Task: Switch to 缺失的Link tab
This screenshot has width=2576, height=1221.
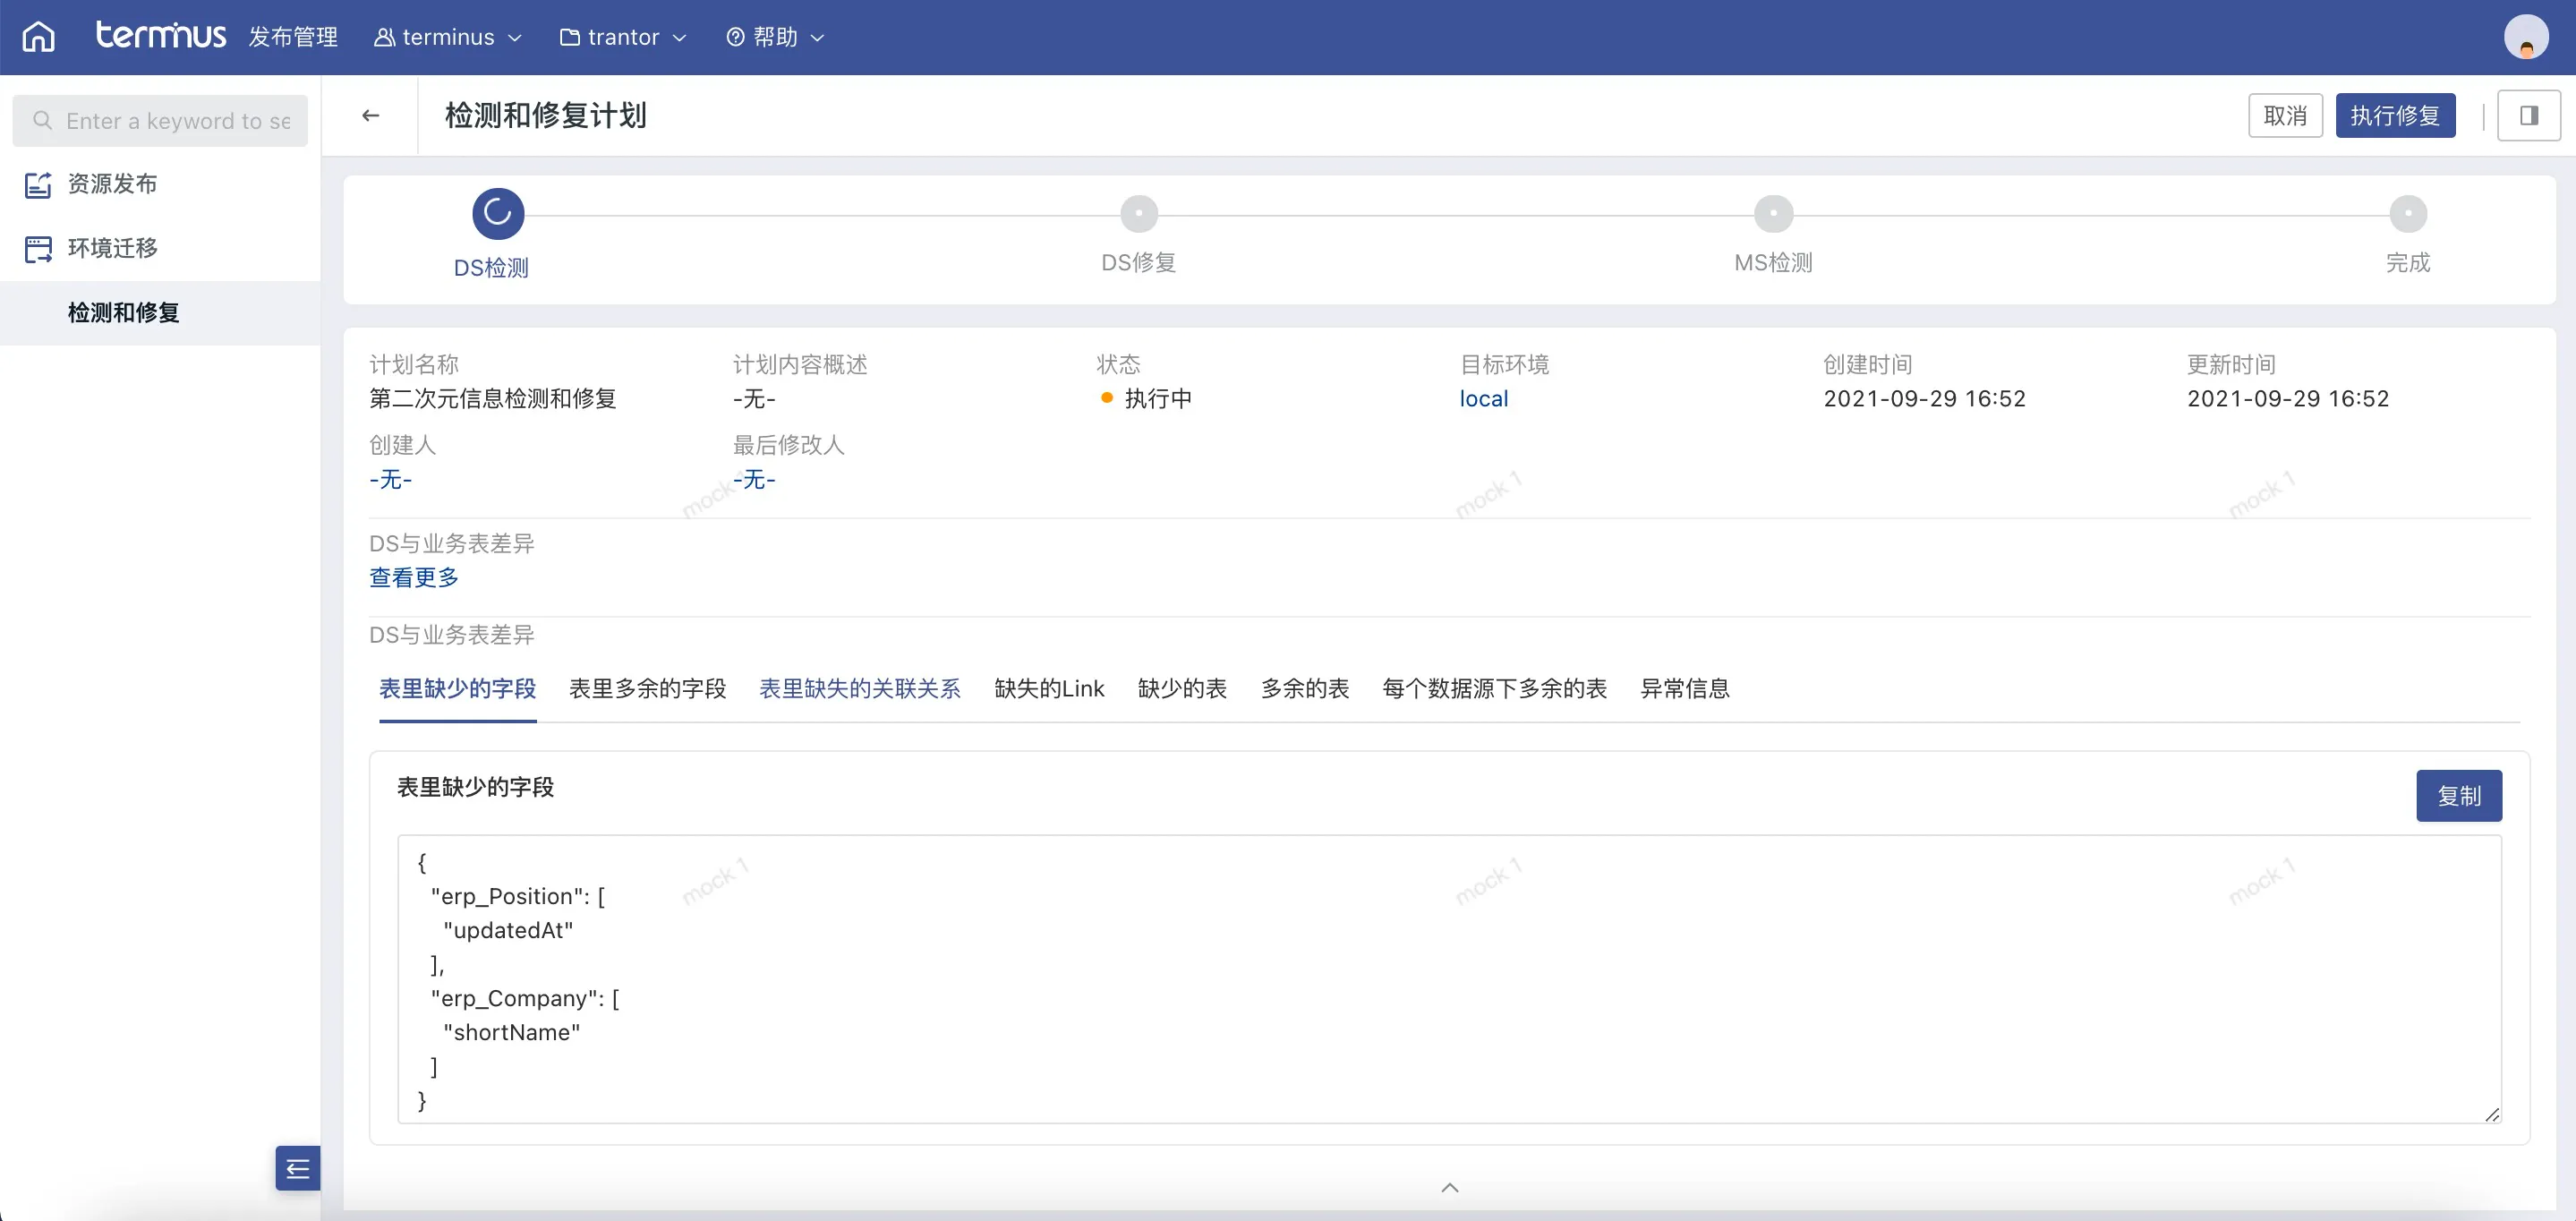Action: tap(1049, 689)
